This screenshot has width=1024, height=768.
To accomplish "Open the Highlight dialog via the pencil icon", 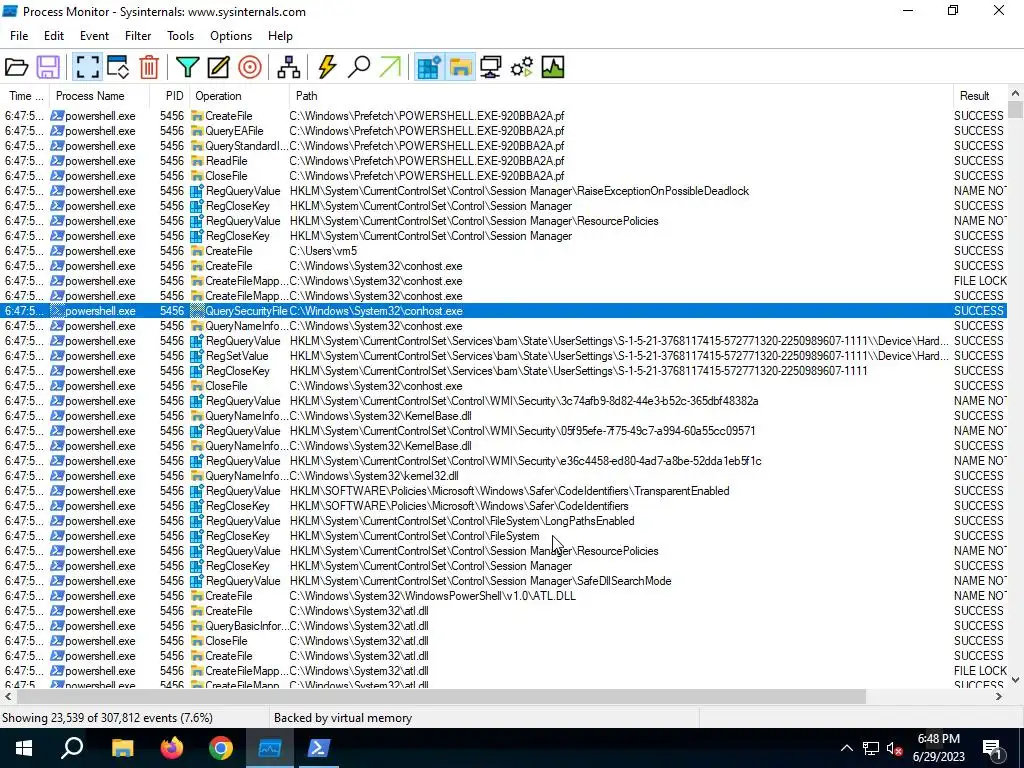I will [x=218, y=67].
